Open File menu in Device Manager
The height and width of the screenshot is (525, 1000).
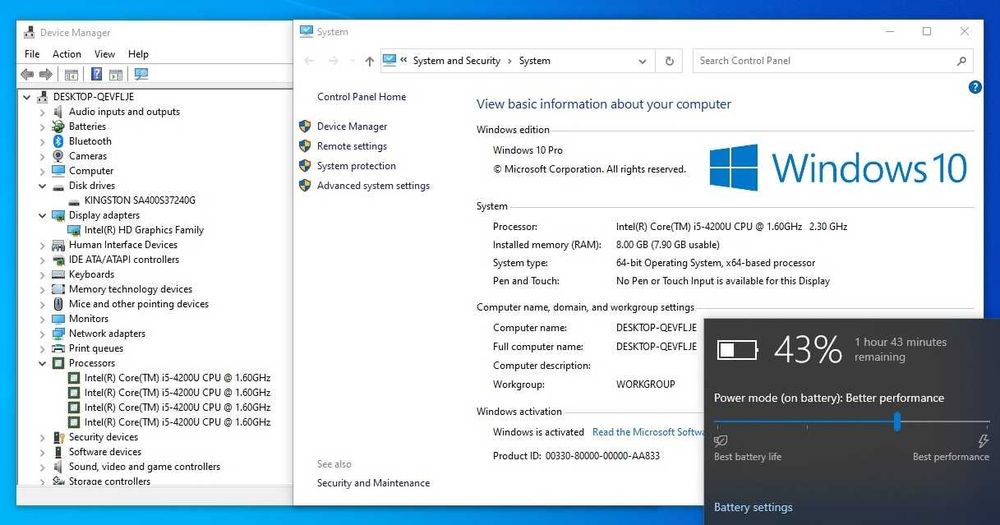coord(32,54)
